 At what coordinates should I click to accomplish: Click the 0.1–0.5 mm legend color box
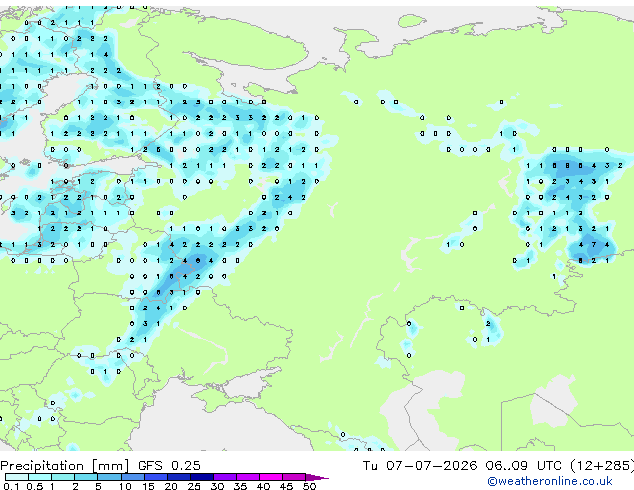pos(17,477)
